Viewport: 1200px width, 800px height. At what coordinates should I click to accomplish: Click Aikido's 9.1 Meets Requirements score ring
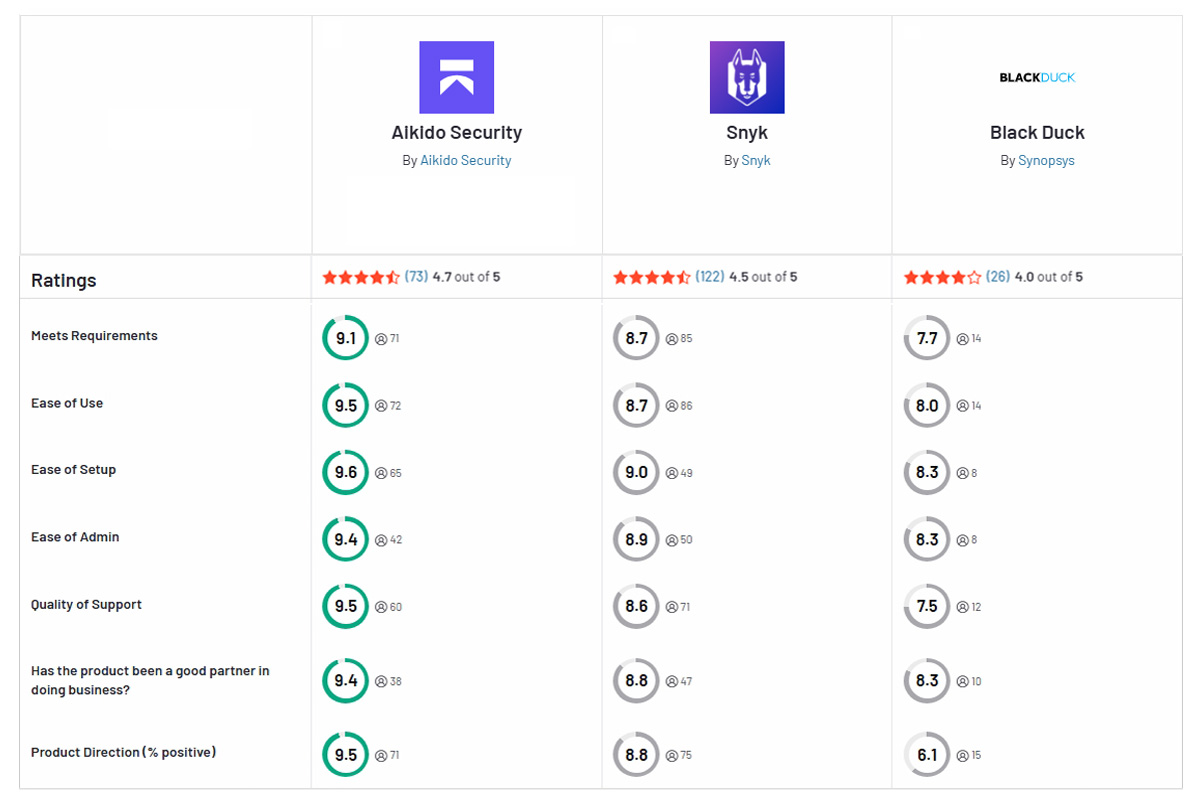(x=345, y=338)
